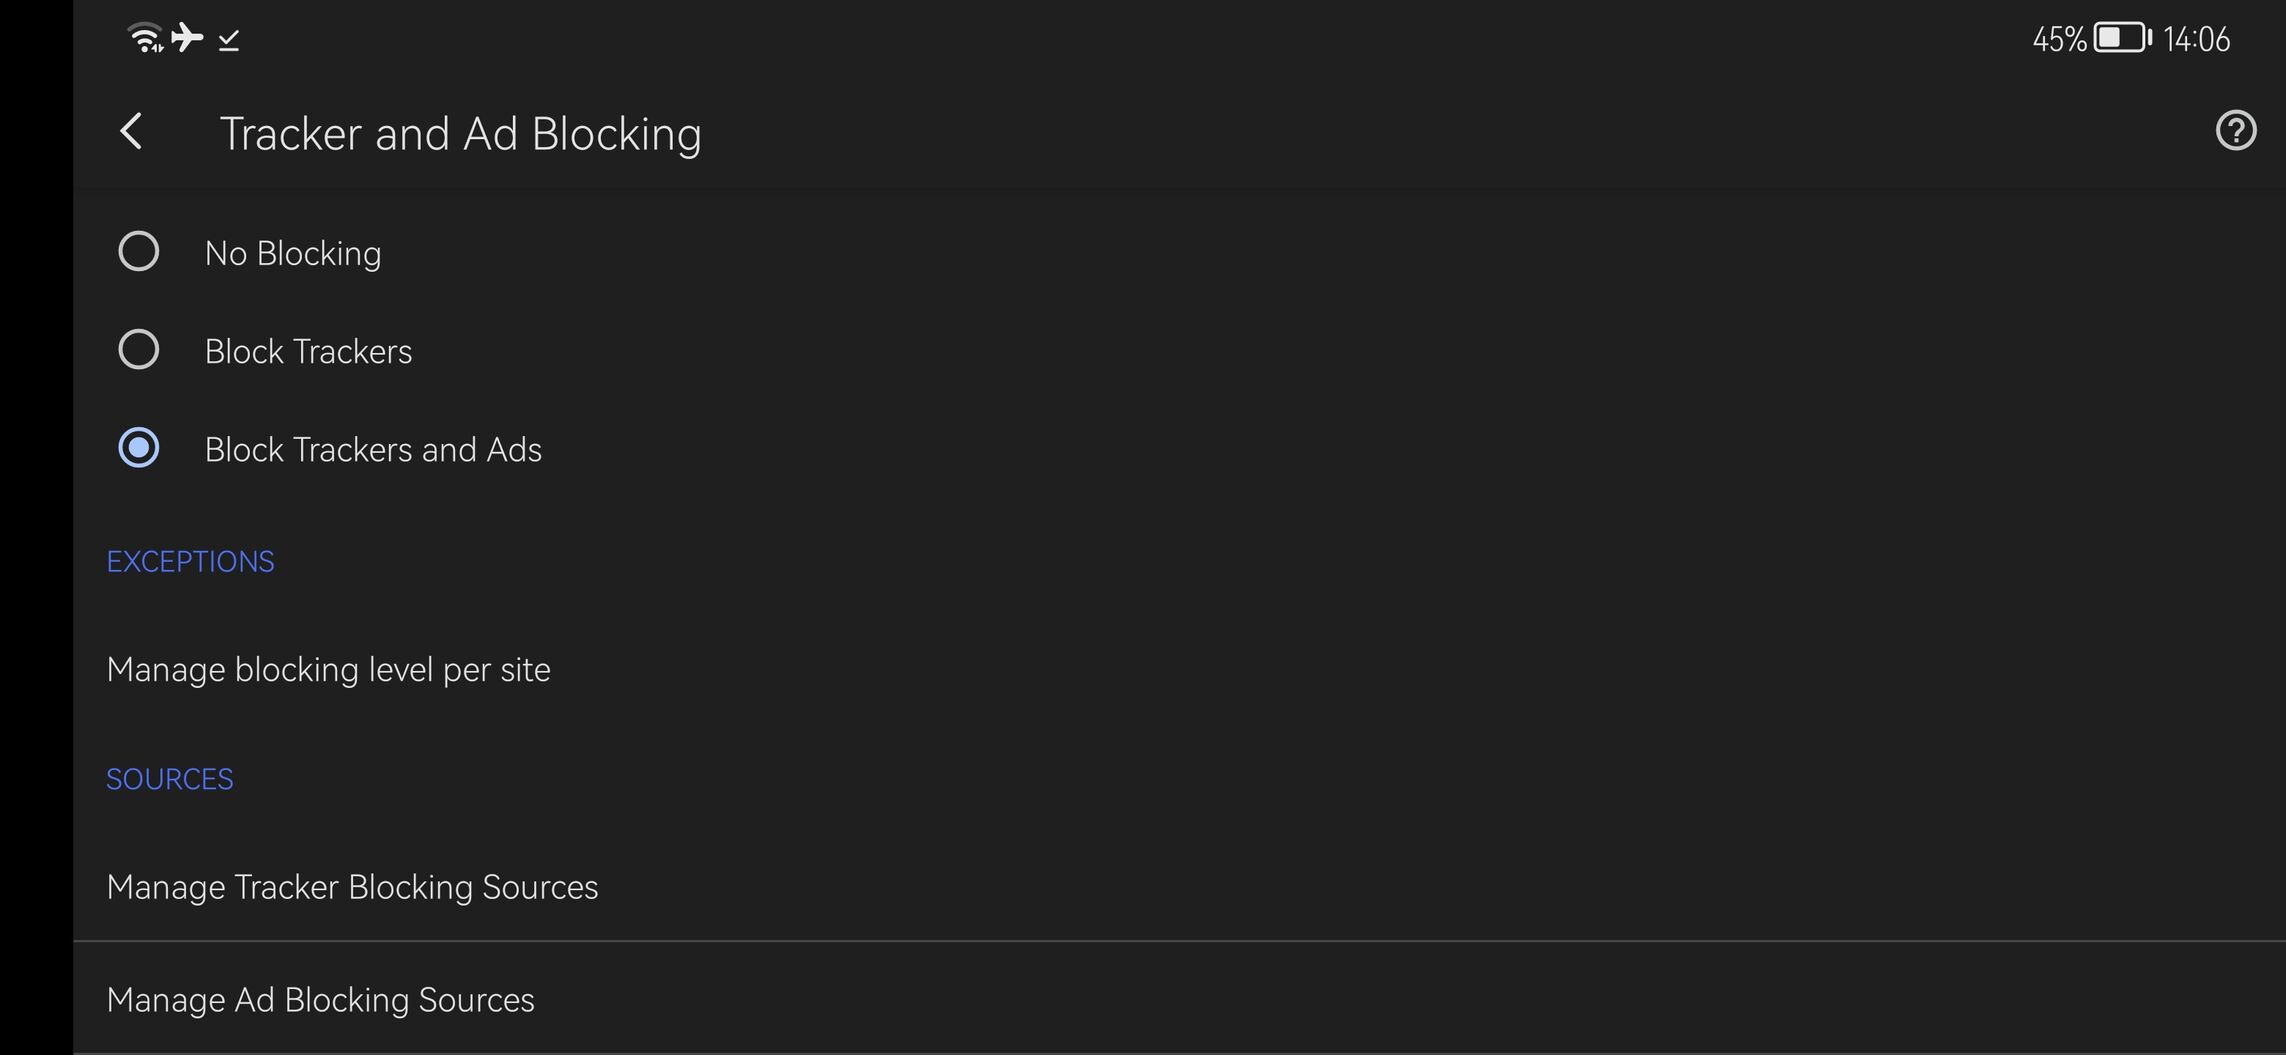Click the Tracker and Ad Blocking title

click(x=460, y=134)
